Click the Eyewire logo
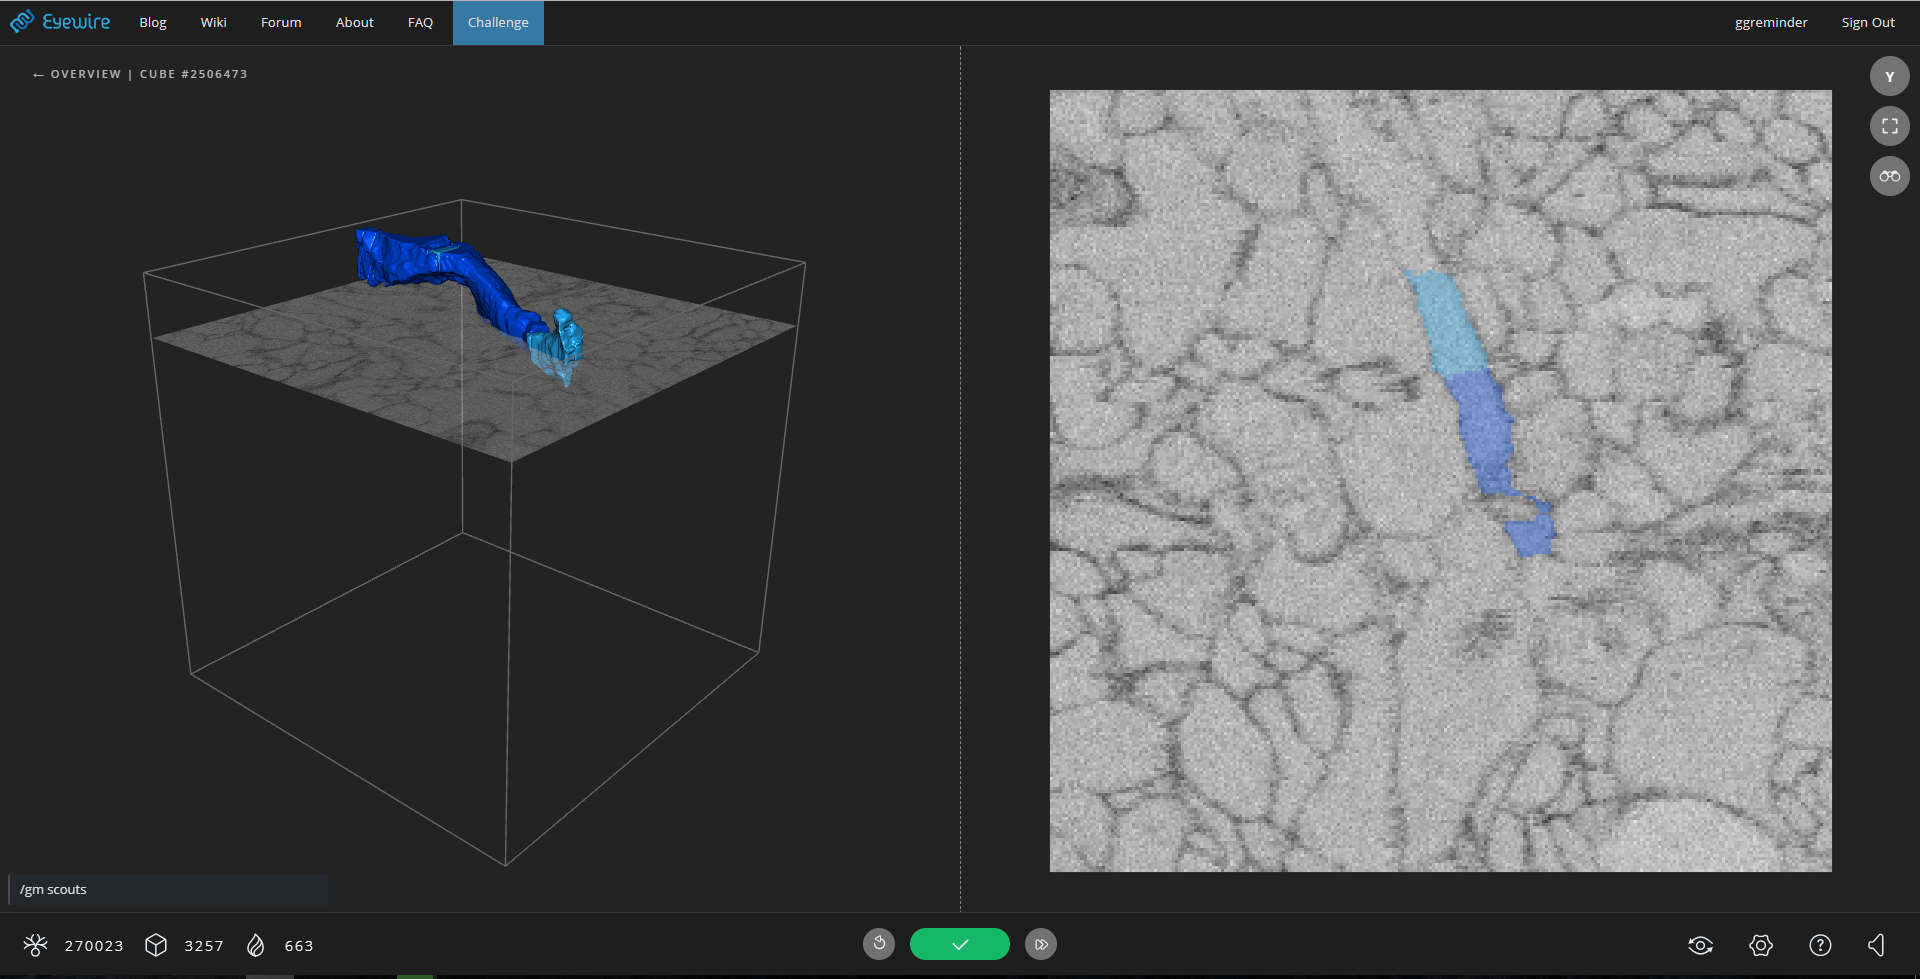 point(60,22)
